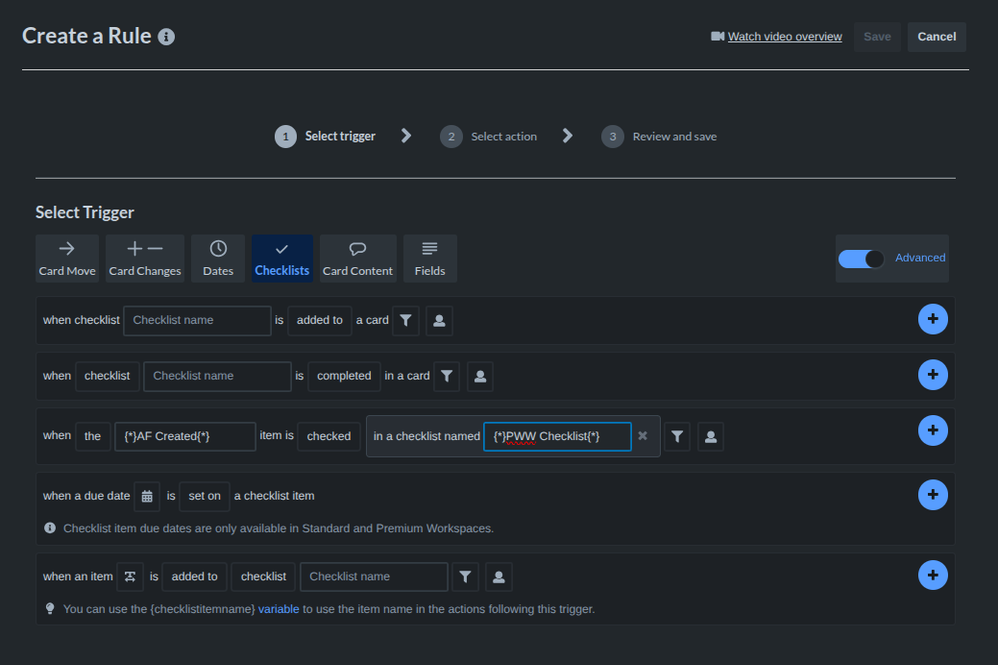Click the {*}PWW Checklist{*} name field
This screenshot has height=665, width=998.
(558, 437)
